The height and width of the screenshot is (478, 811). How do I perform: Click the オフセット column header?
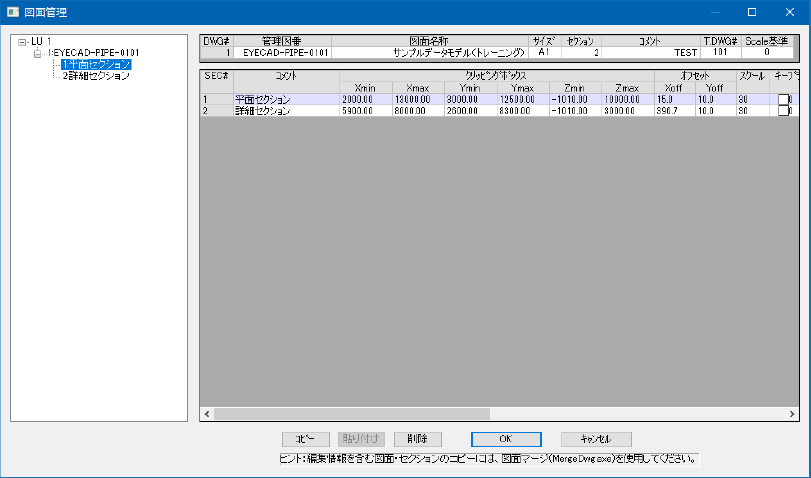(695, 76)
